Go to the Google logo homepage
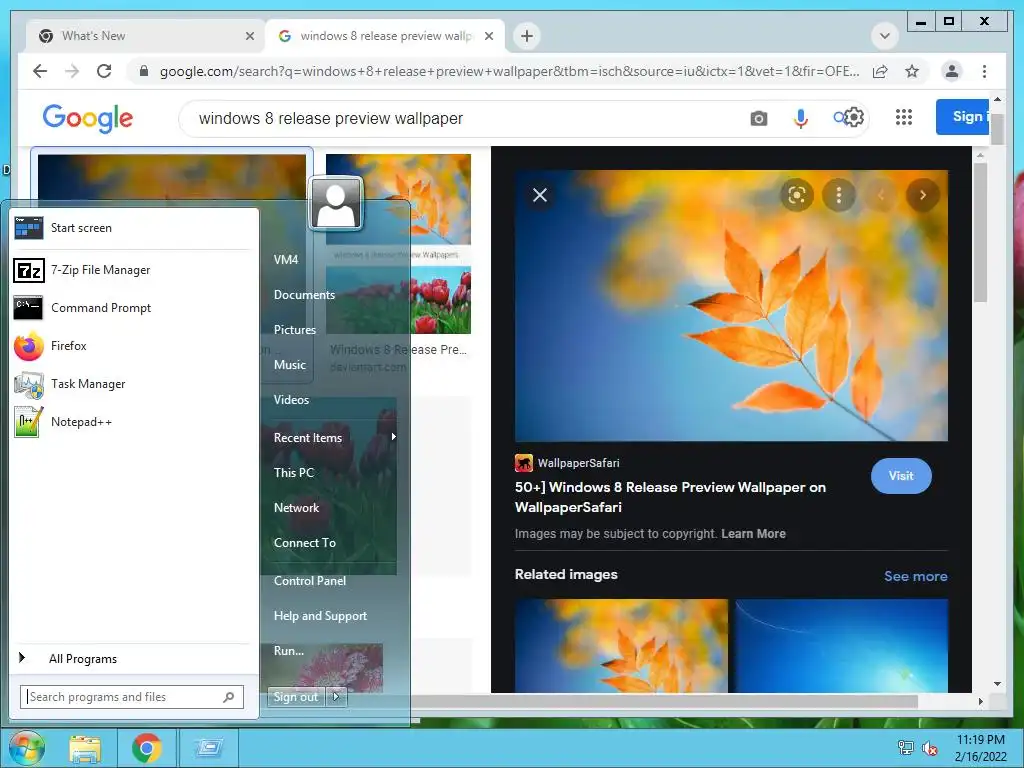The width and height of the screenshot is (1024, 768). pyautogui.click(x=88, y=118)
